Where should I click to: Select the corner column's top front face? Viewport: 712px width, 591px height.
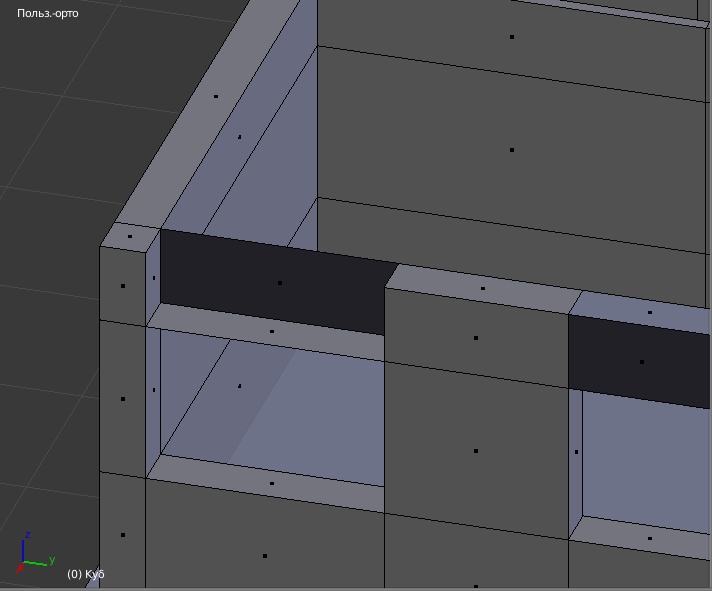pos(123,286)
